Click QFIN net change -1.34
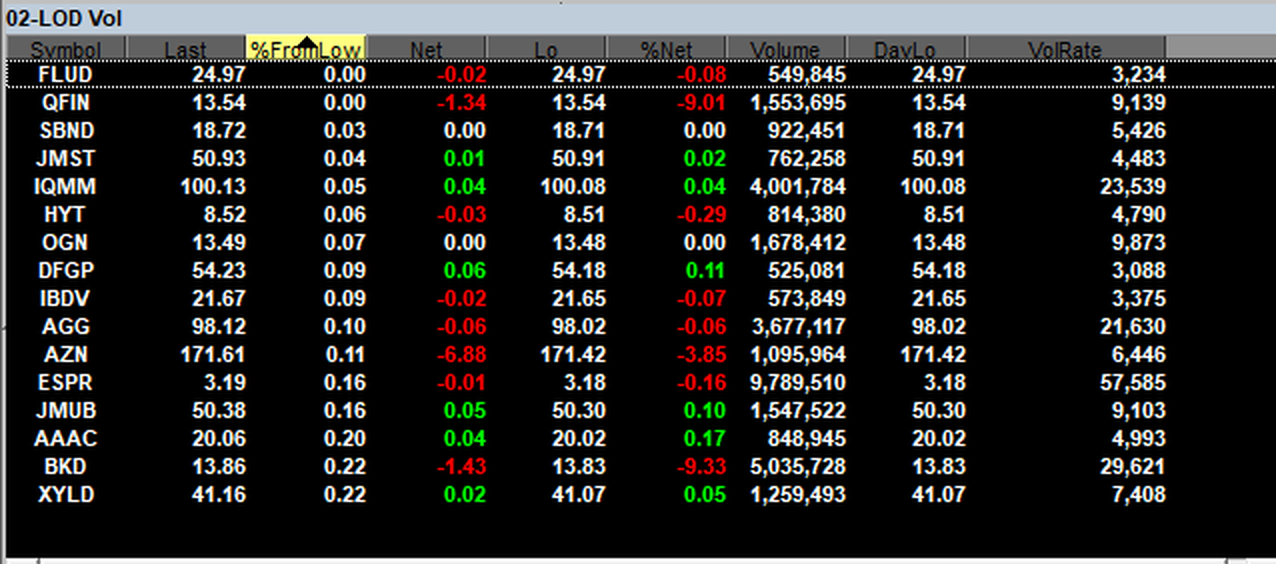 point(461,102)
